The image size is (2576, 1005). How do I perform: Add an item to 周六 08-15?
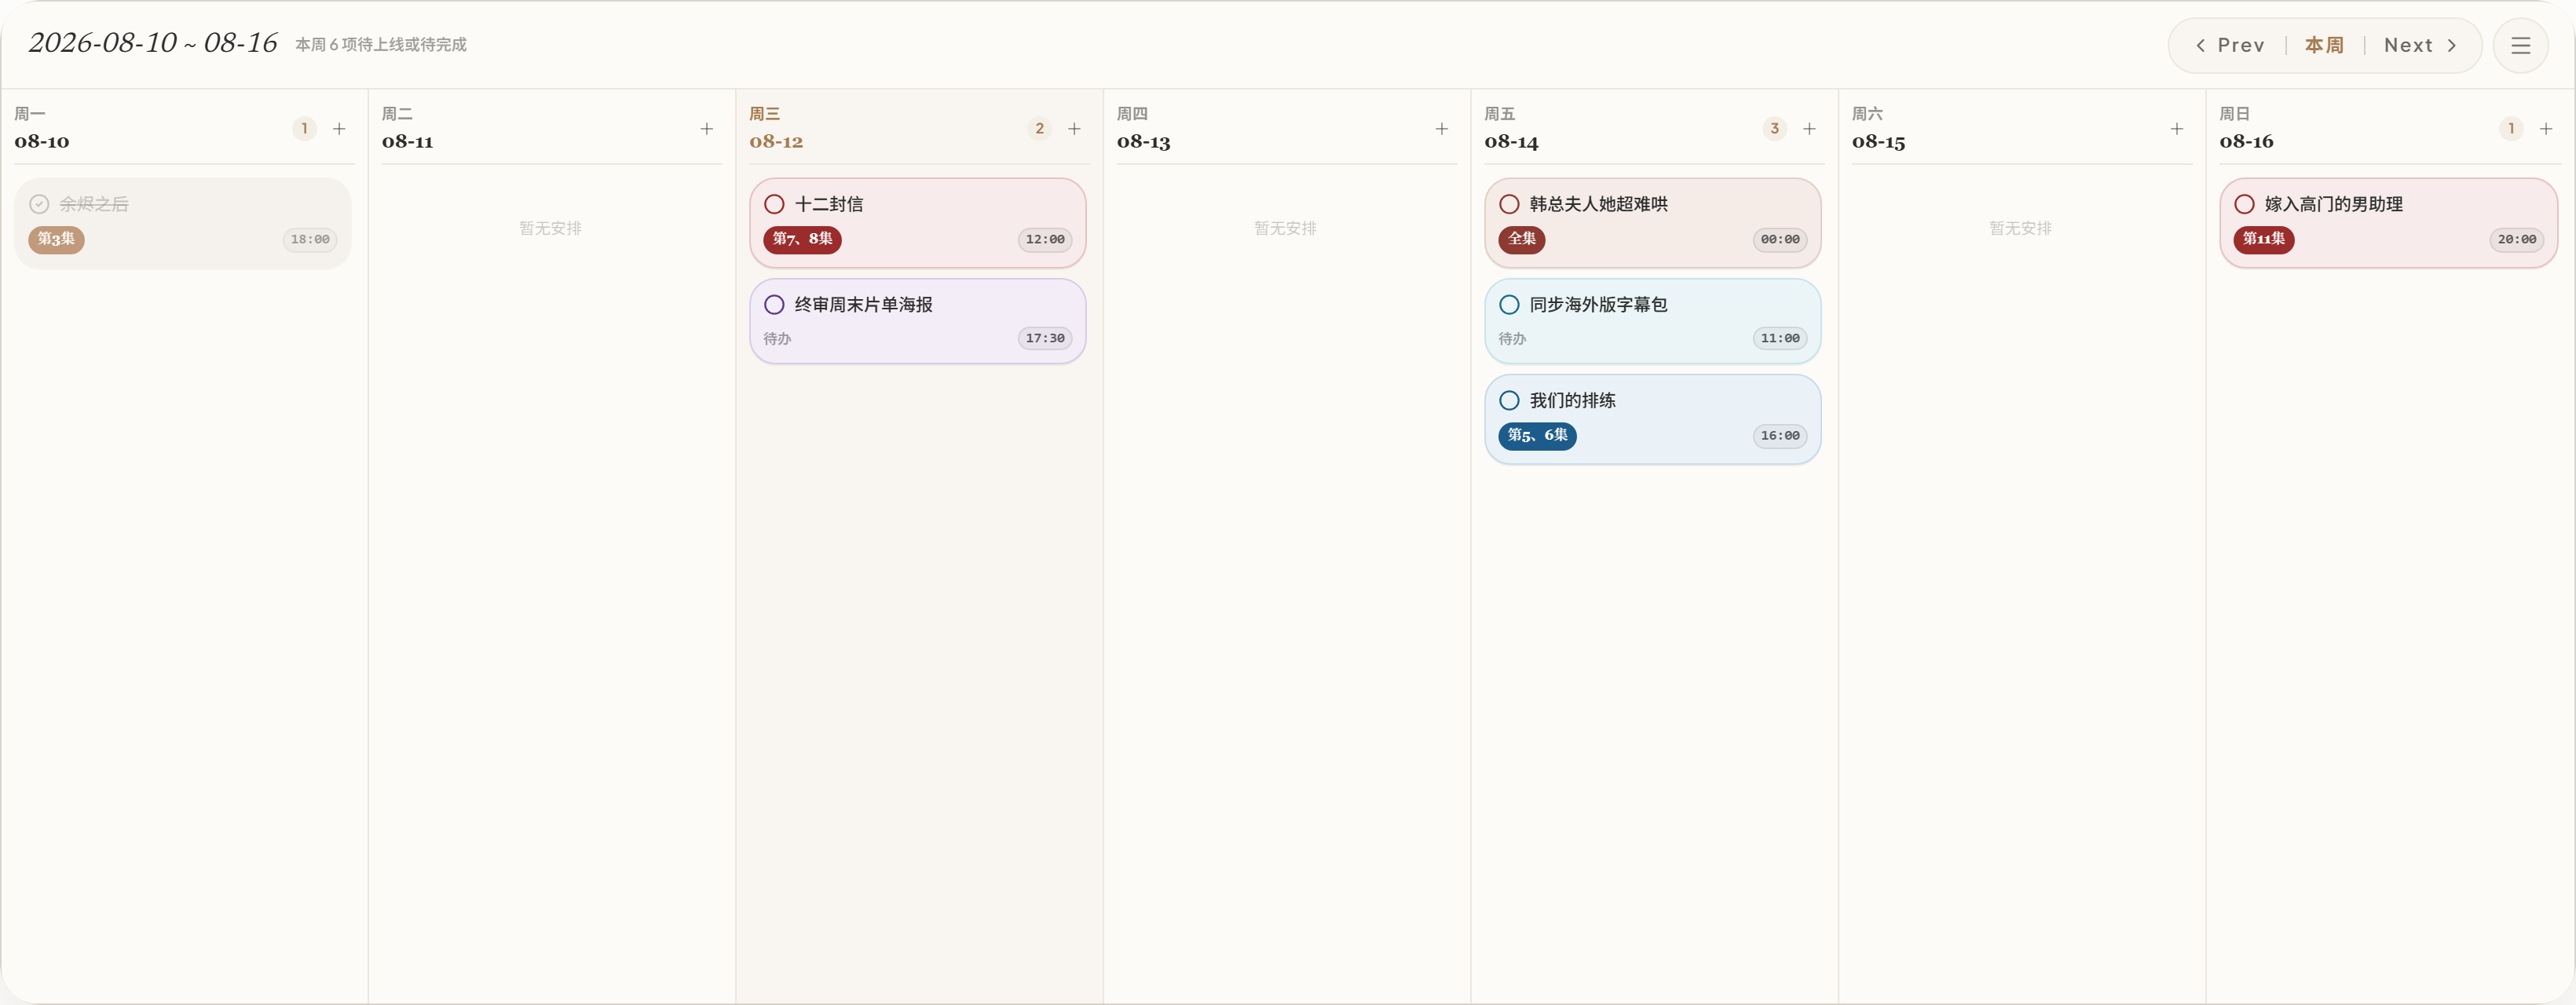coord(2177,129)
